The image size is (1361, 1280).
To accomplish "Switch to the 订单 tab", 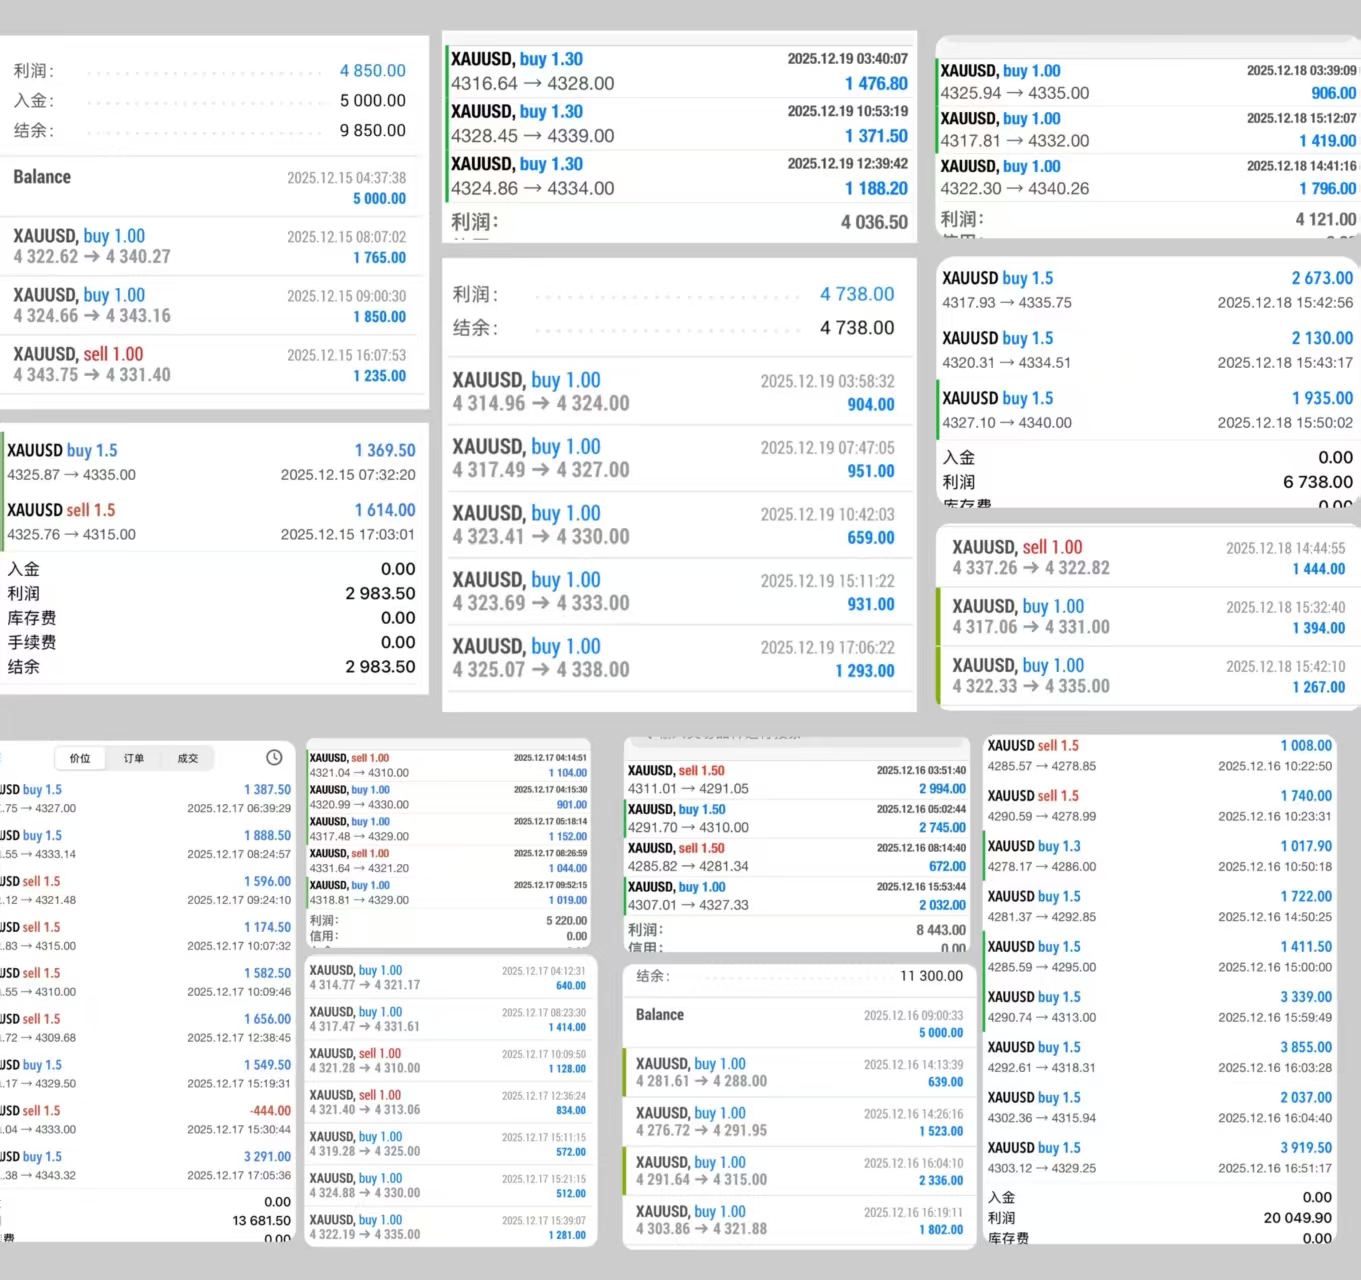I will click(x=134, y=759).
